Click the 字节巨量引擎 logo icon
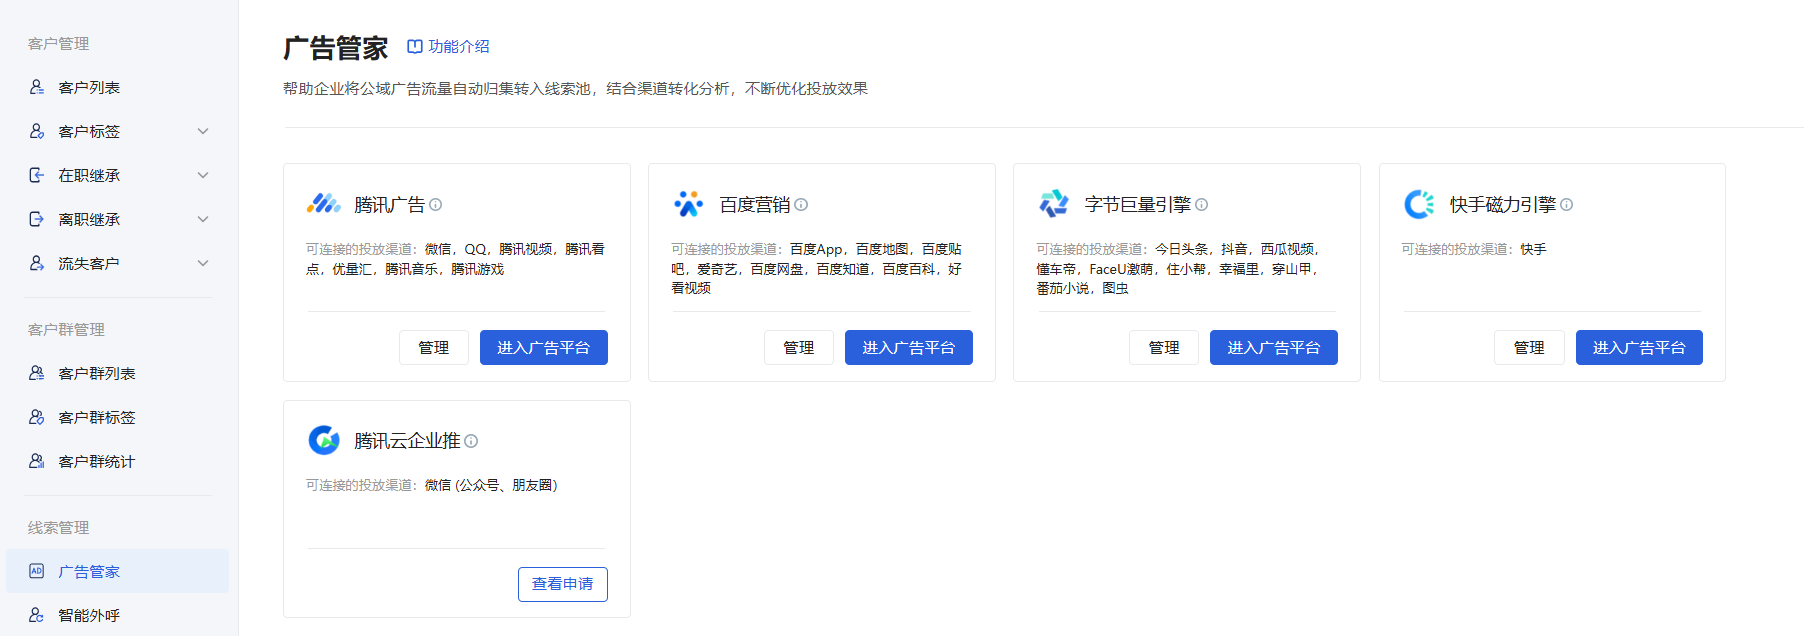1804x636 pixels. [1054, 204]
